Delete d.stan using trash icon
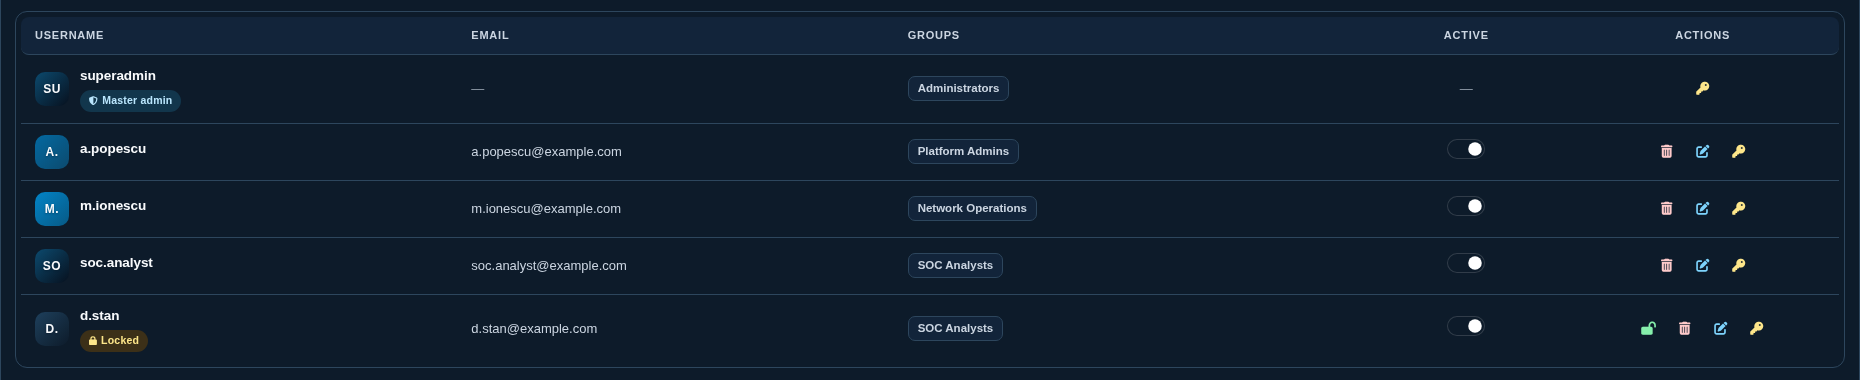Screen dimensions: 1860x380 tap(1684, 328)
